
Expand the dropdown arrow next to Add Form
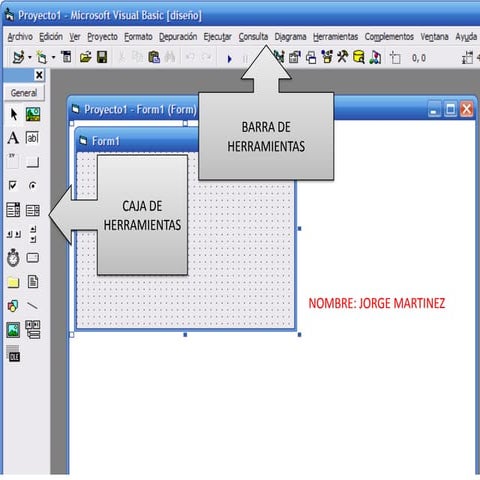coord(53,58)
